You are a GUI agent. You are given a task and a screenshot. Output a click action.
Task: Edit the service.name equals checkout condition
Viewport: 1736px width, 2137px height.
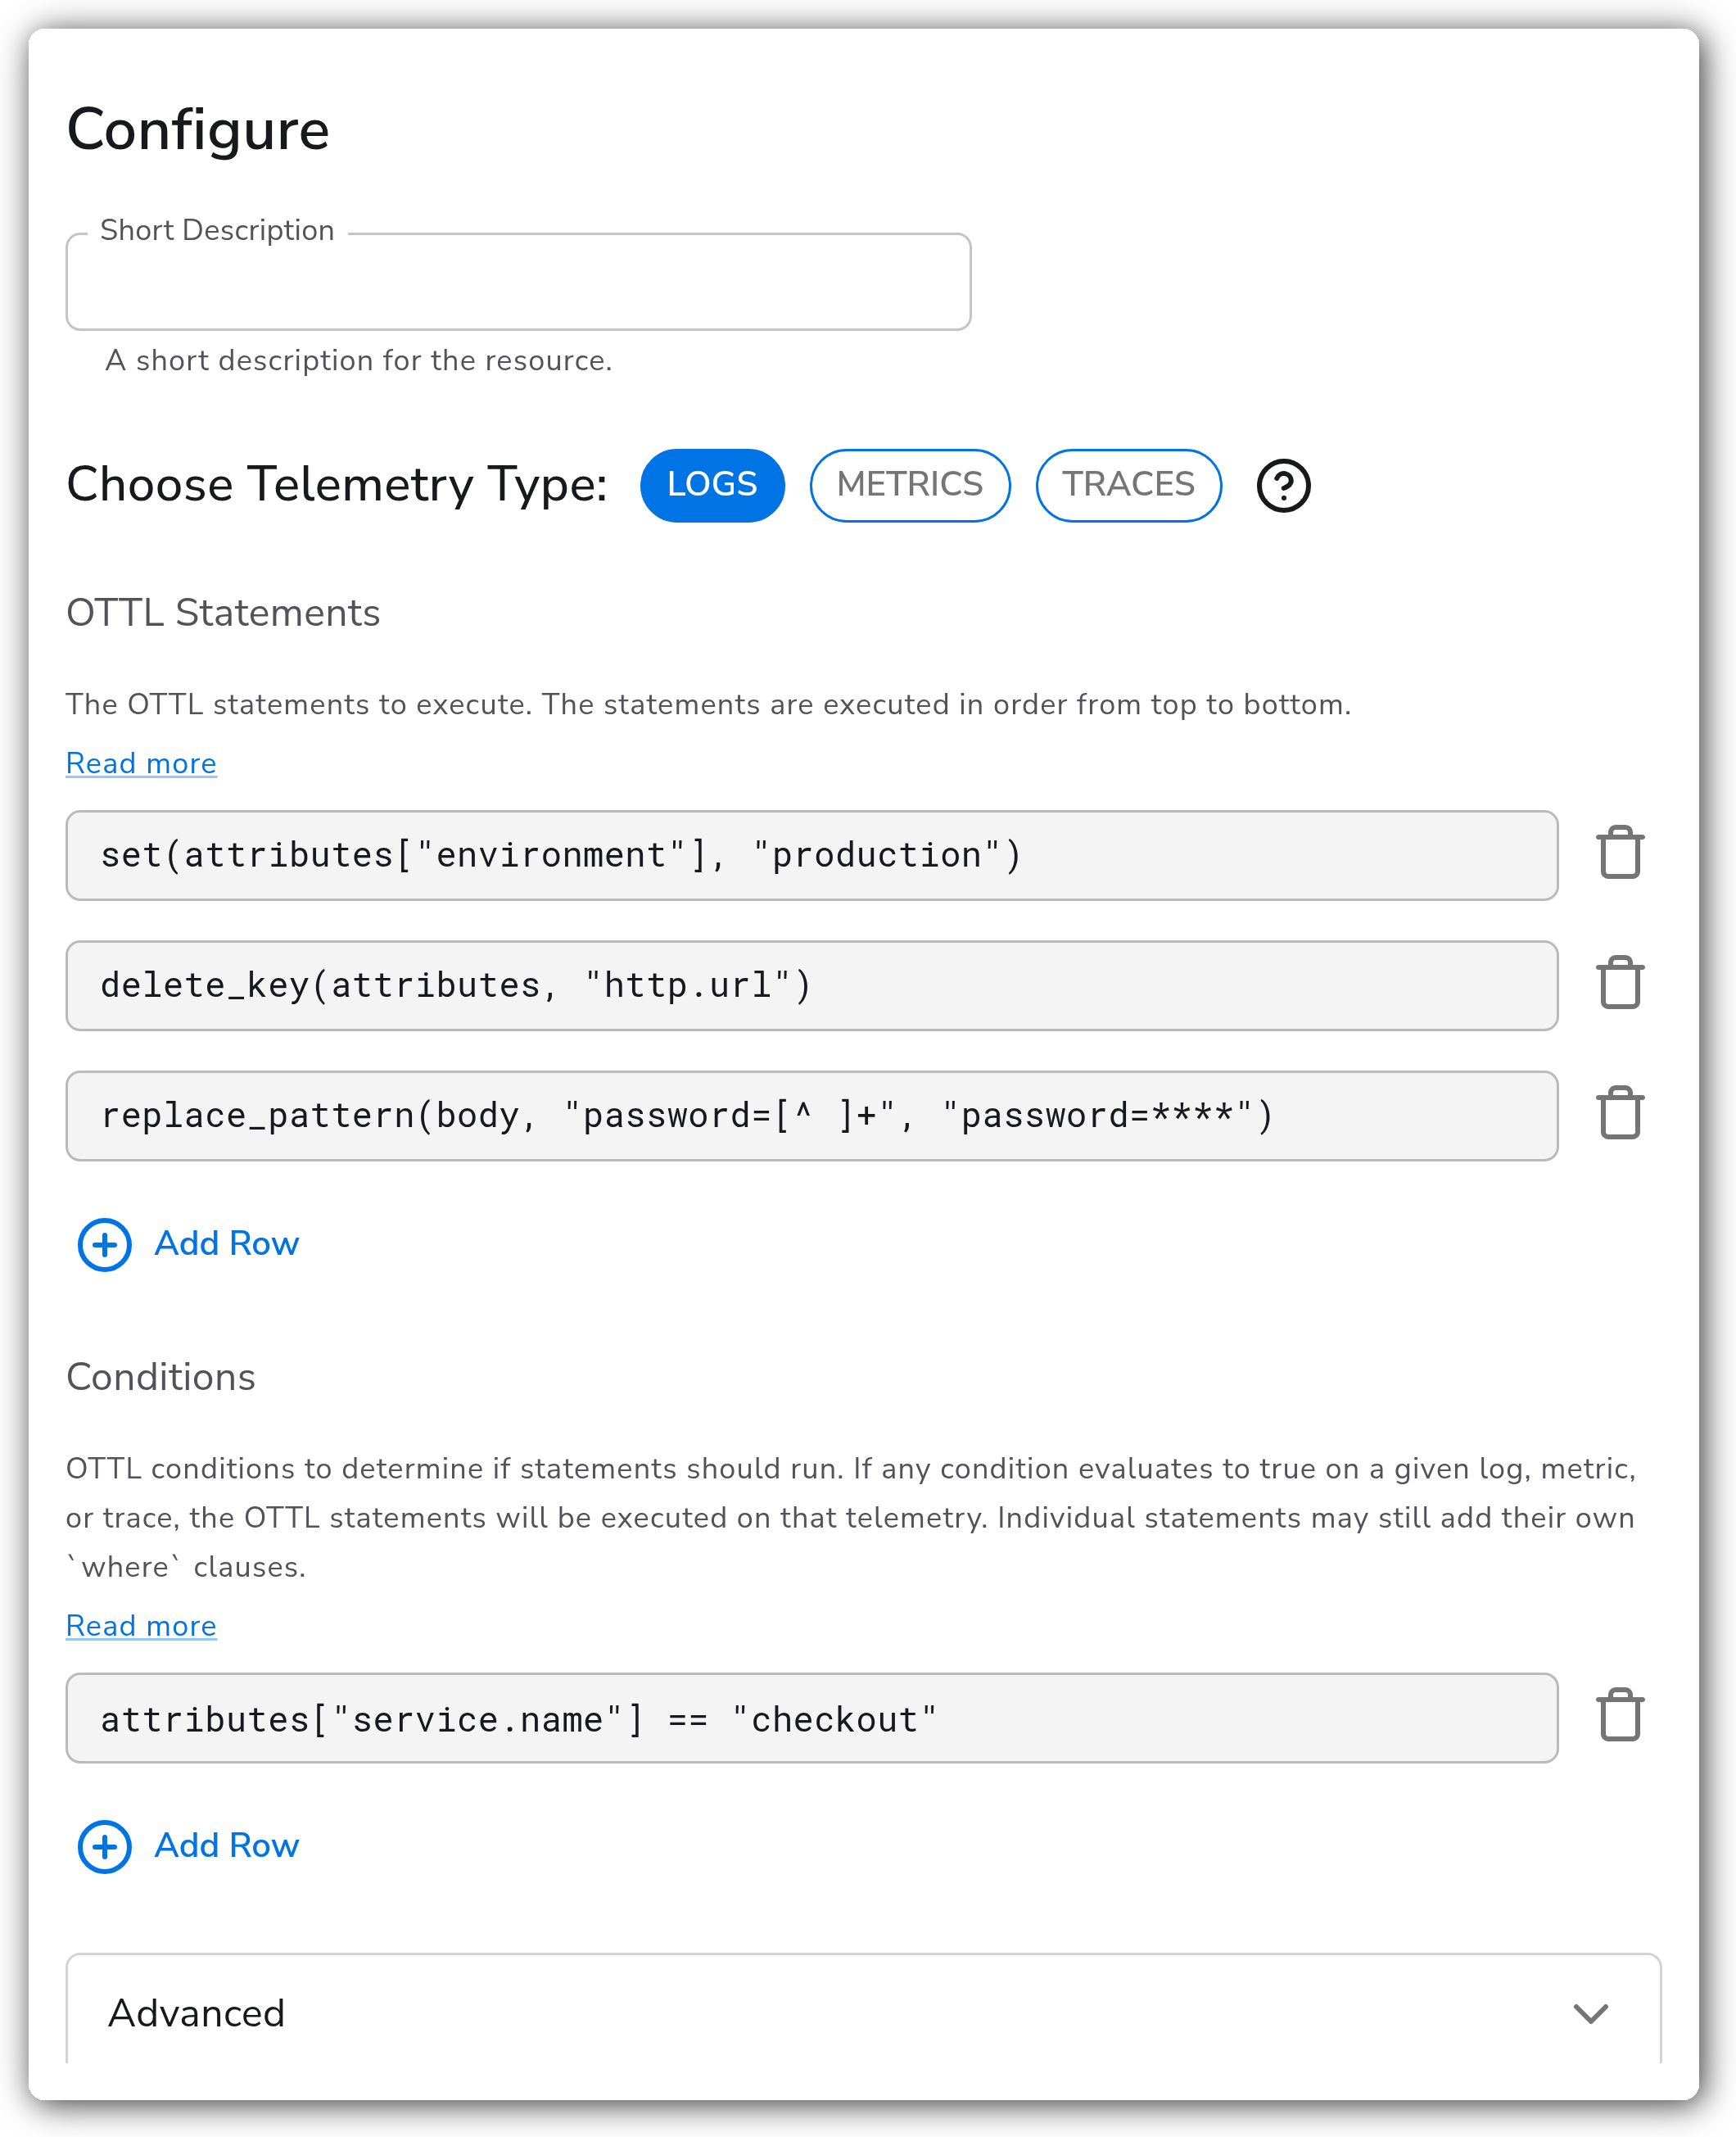[811, 1718]
